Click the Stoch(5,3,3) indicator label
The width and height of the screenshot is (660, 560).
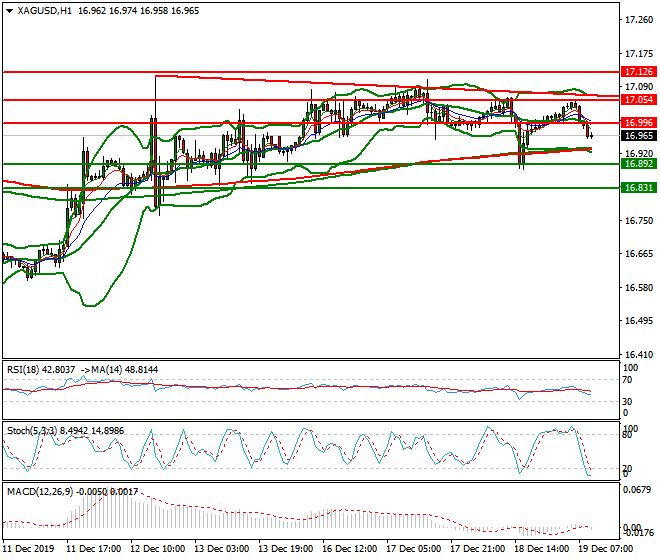32,431
